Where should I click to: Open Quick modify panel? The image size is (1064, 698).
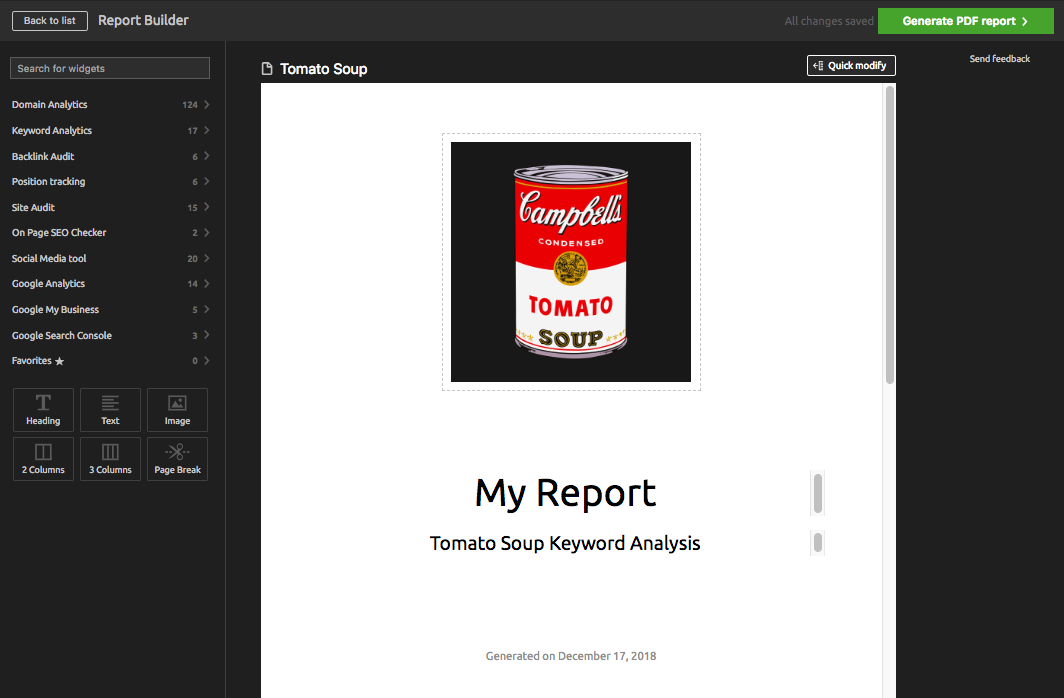point(851,65)
